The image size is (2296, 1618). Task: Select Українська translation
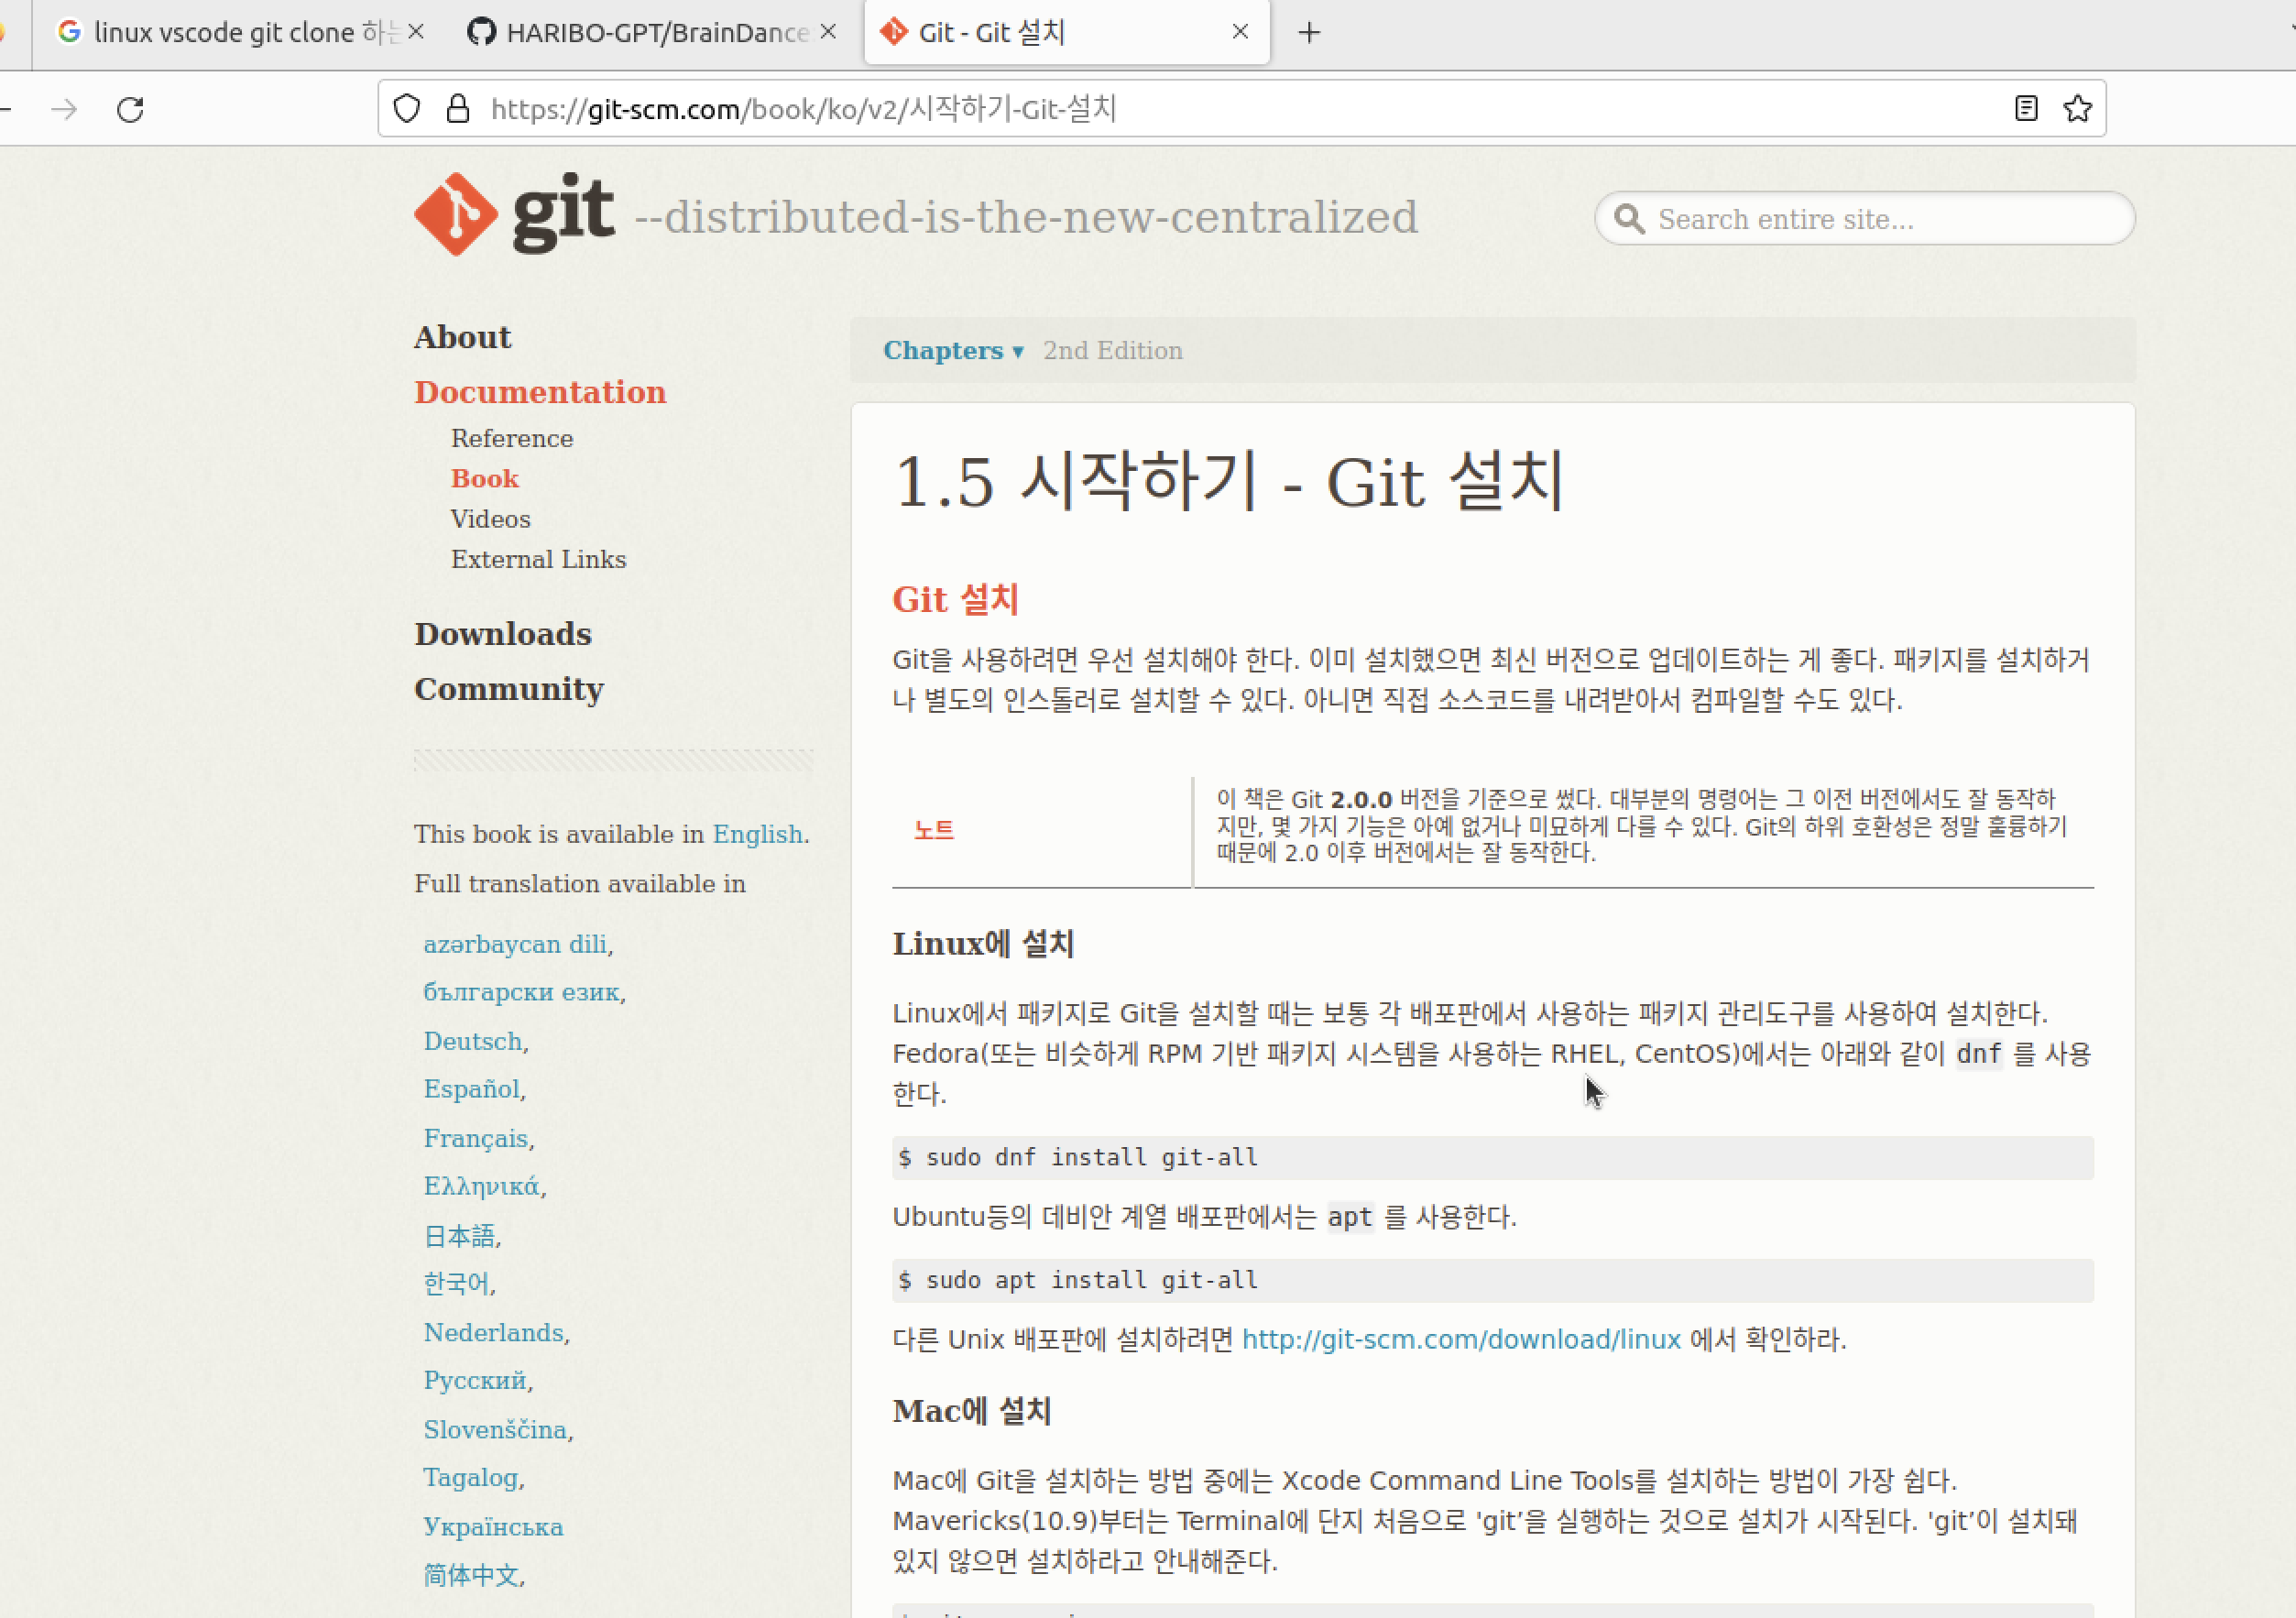tap(493, 1526)
